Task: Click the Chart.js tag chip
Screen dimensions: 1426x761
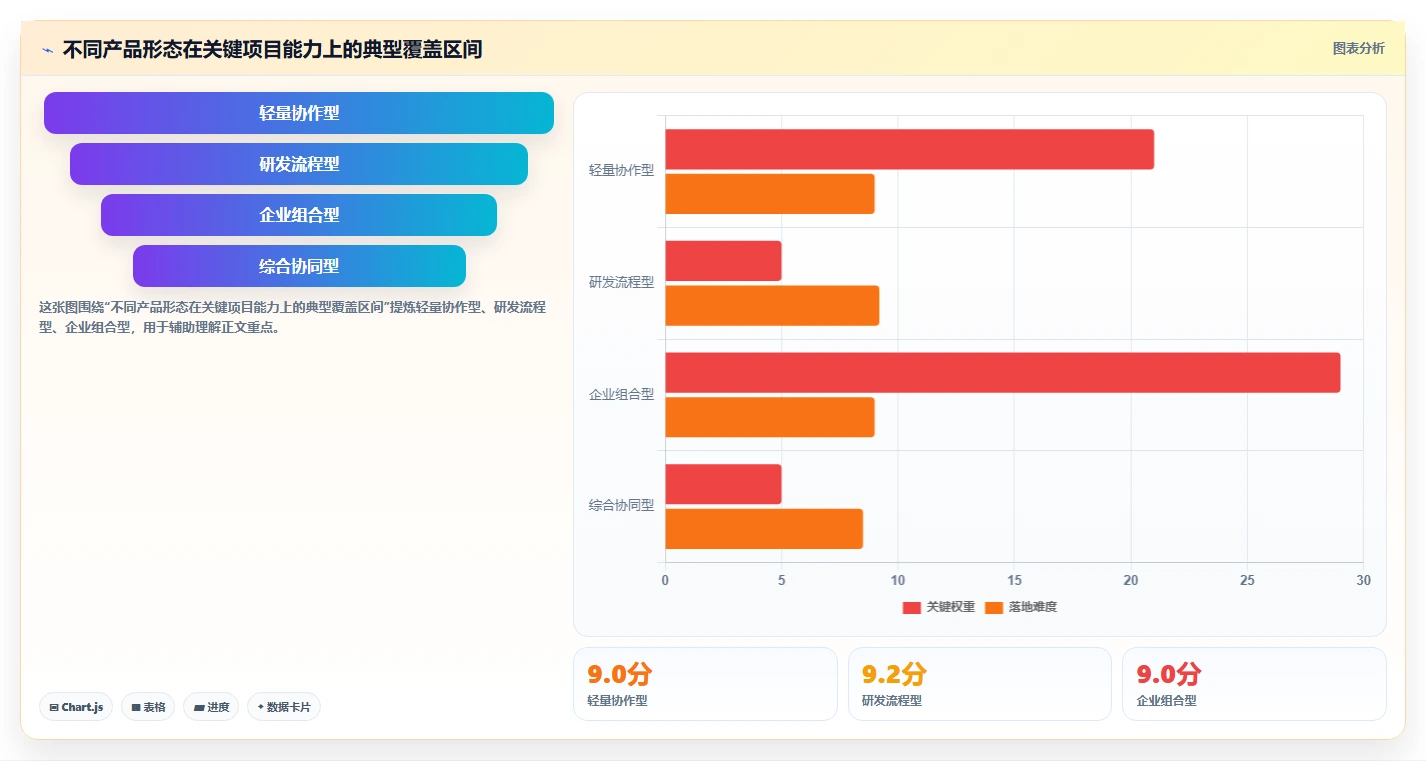Action: (x=76, y=707)
